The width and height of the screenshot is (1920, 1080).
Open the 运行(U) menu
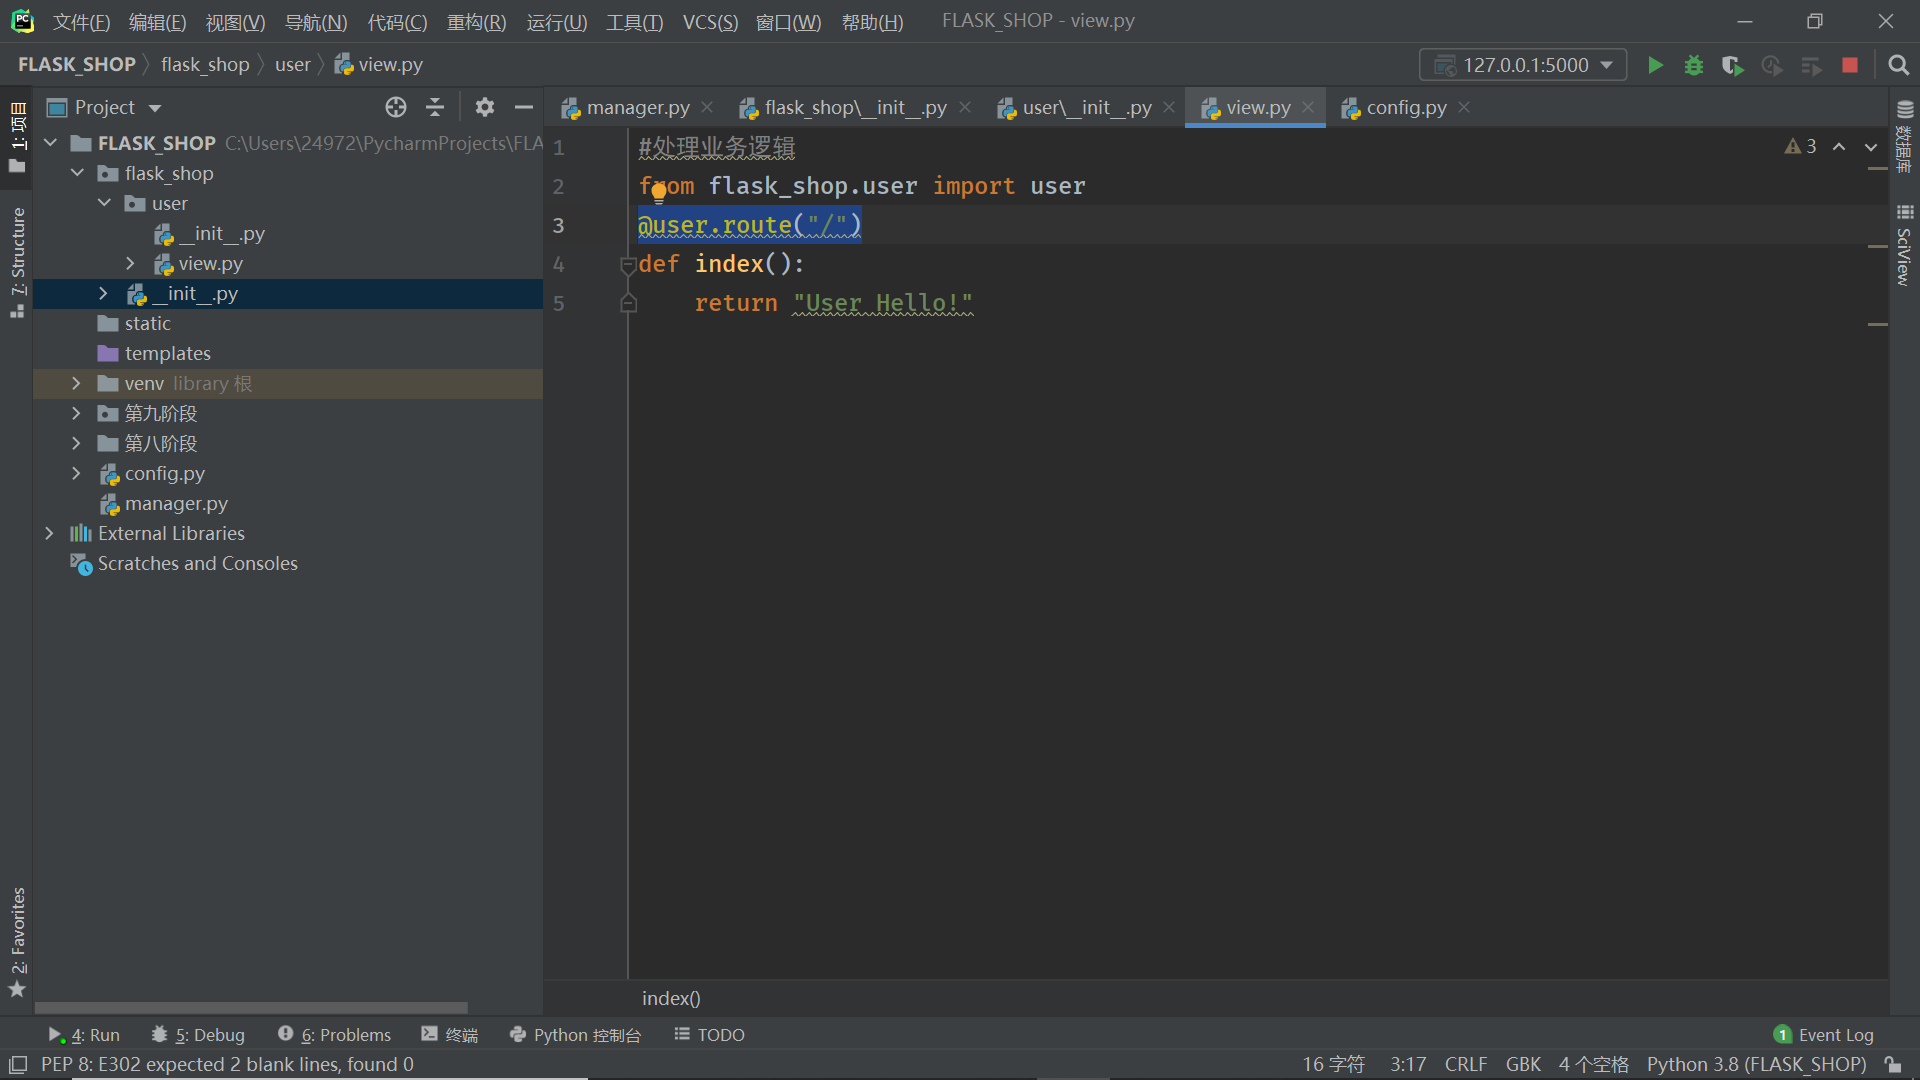click(557, 22)
